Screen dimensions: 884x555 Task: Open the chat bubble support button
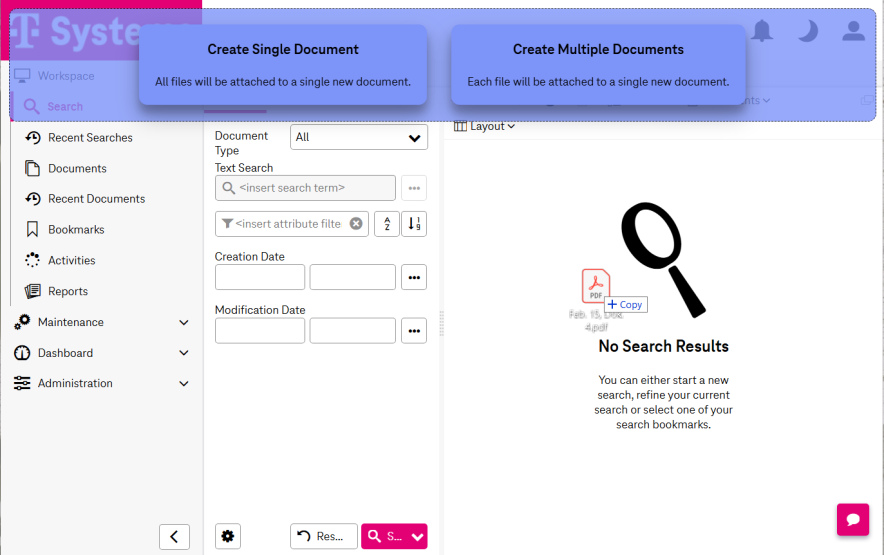point(853,519)
